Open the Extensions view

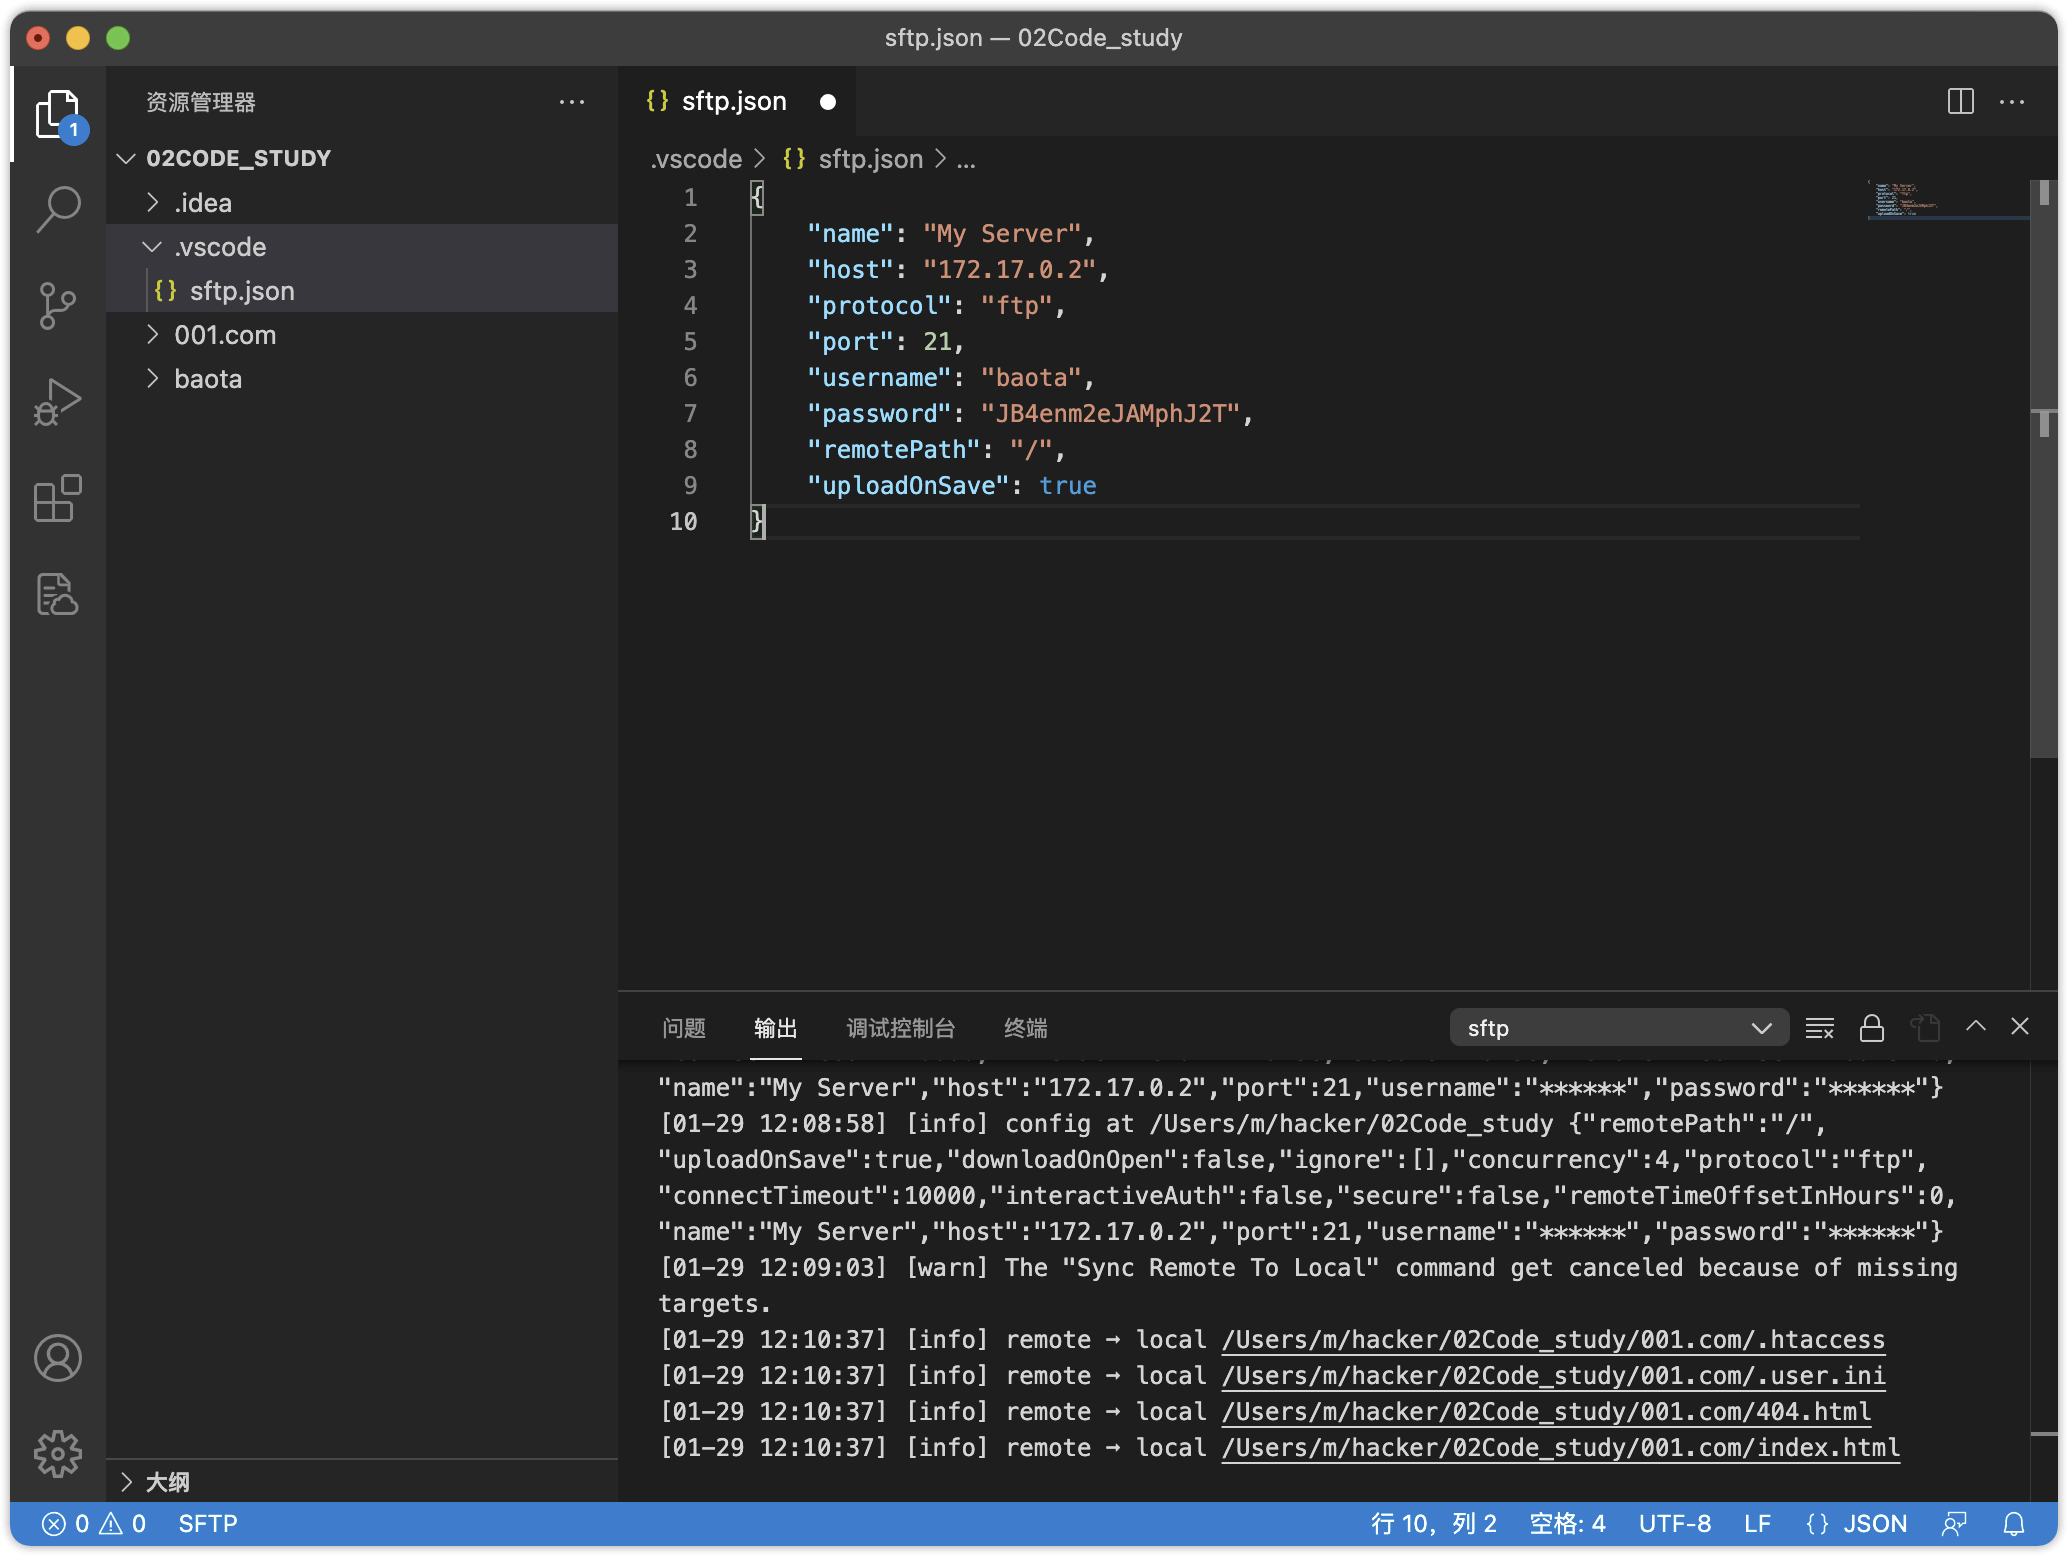click(58, 497)
